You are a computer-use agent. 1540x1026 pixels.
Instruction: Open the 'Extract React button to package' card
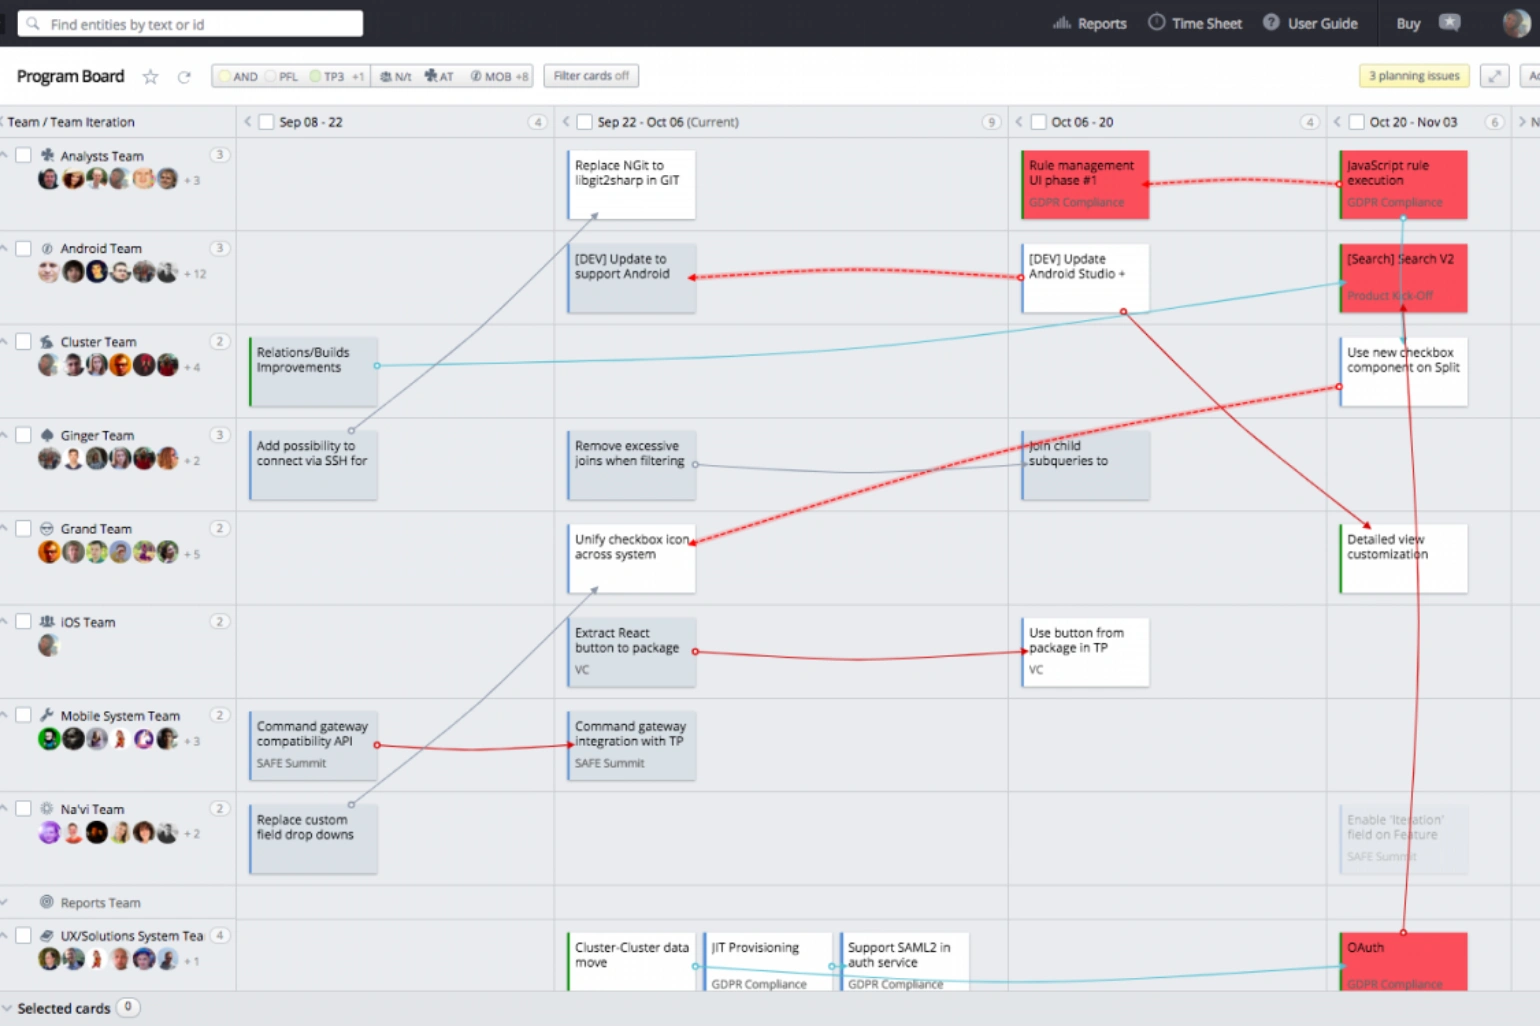click(x=631, y=652)
